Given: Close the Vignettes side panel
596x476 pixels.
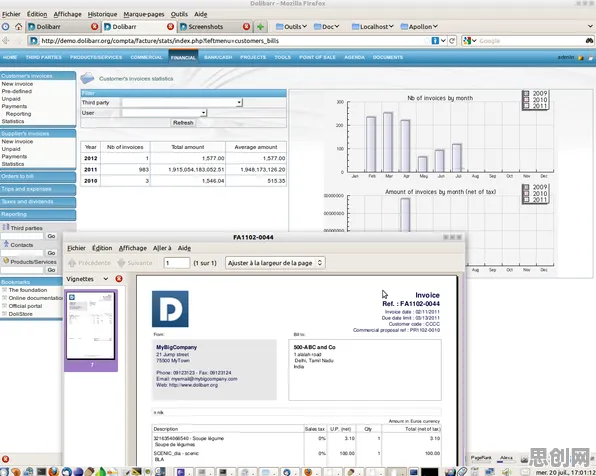Looking at the screenshot, I should (x=119, y=279).
